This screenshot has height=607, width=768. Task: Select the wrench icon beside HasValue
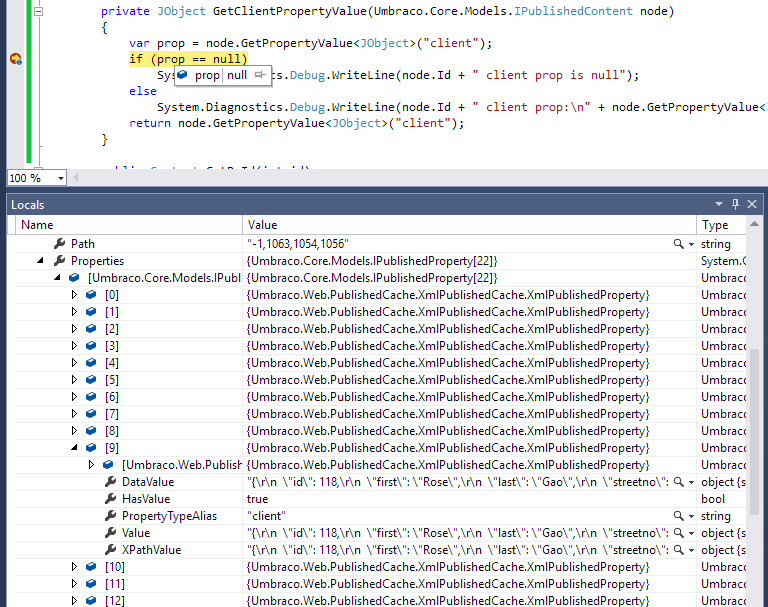(111, 499)
